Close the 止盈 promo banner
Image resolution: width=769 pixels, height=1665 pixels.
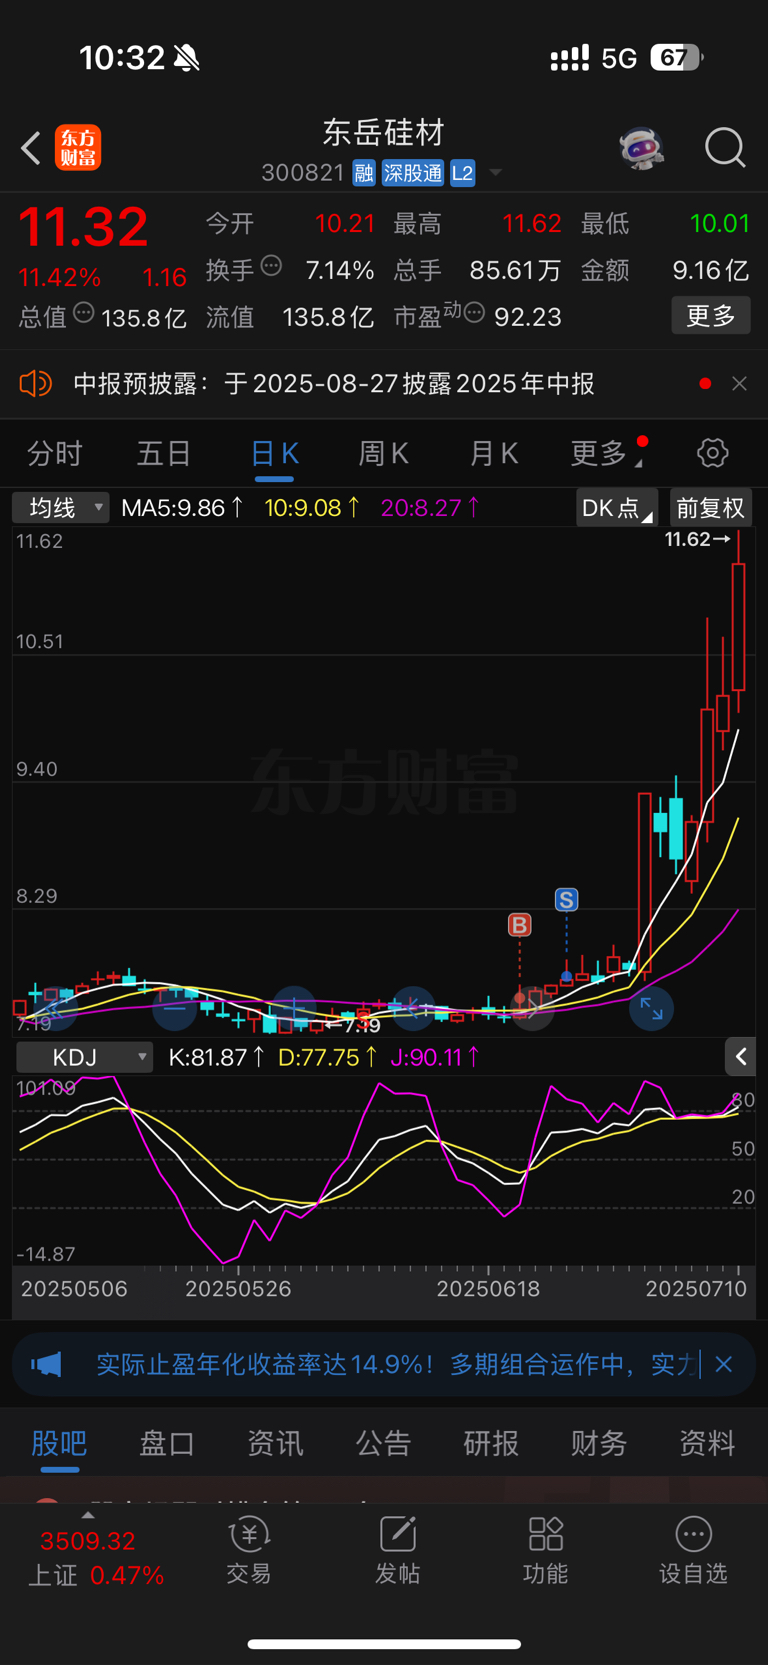tap(724, 1364)
